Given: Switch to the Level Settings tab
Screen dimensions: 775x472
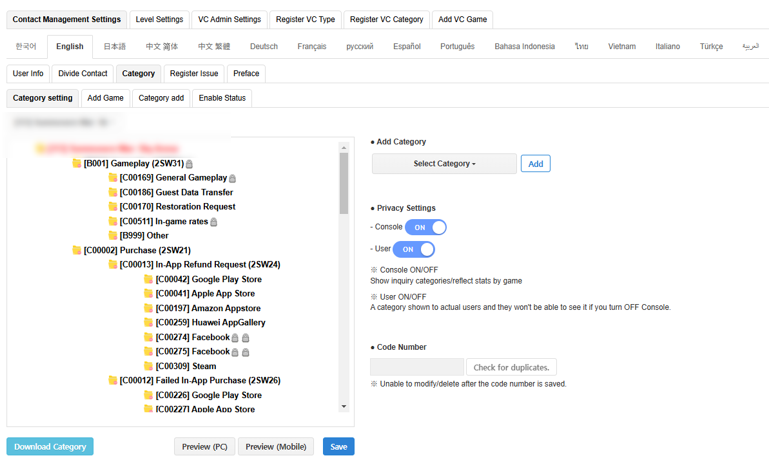Looking at the screenshot, I should (x=159, y=19).
